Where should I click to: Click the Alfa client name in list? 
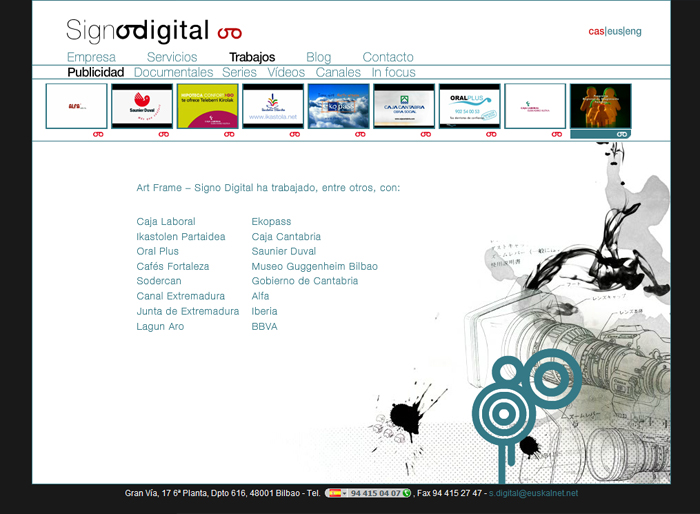click(x=260, y=296)
